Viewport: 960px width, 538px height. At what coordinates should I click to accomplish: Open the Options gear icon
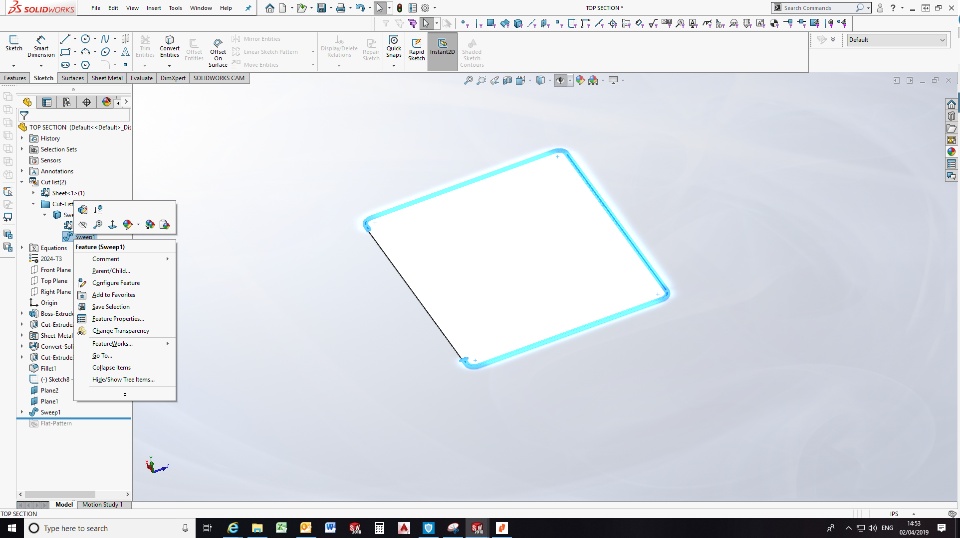(426, 8)
